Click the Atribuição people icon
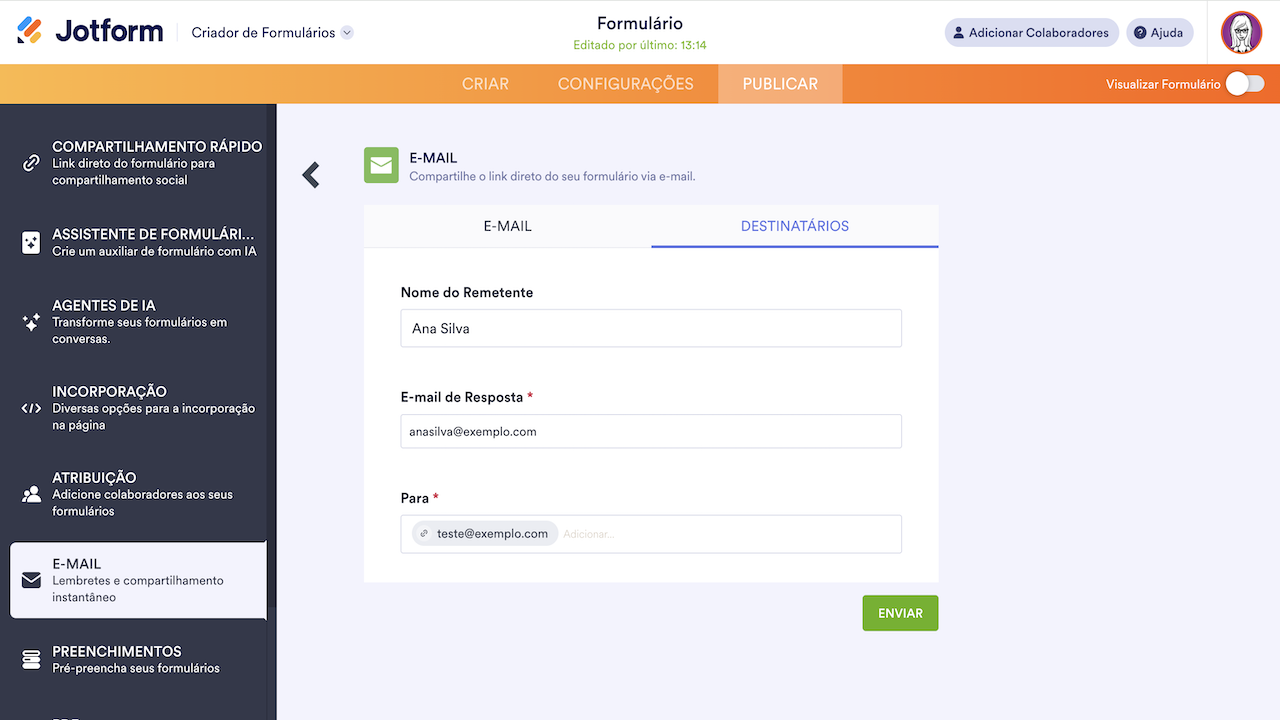The height and width of the screenshot is (720, 1280). pos(31,494)
